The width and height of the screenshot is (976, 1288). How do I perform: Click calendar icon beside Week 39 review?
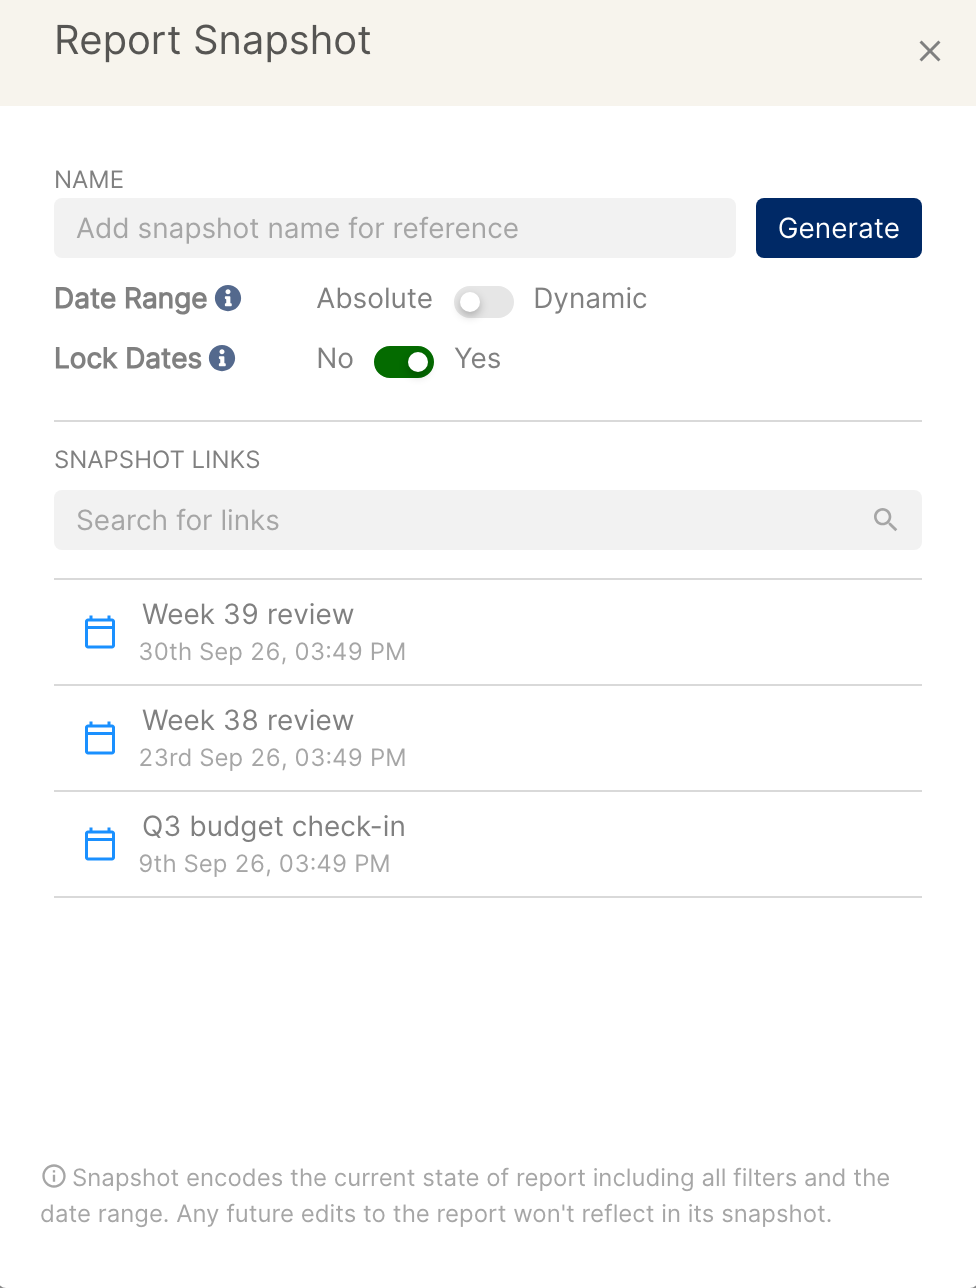pyautogui.click(x=100, y=632)
